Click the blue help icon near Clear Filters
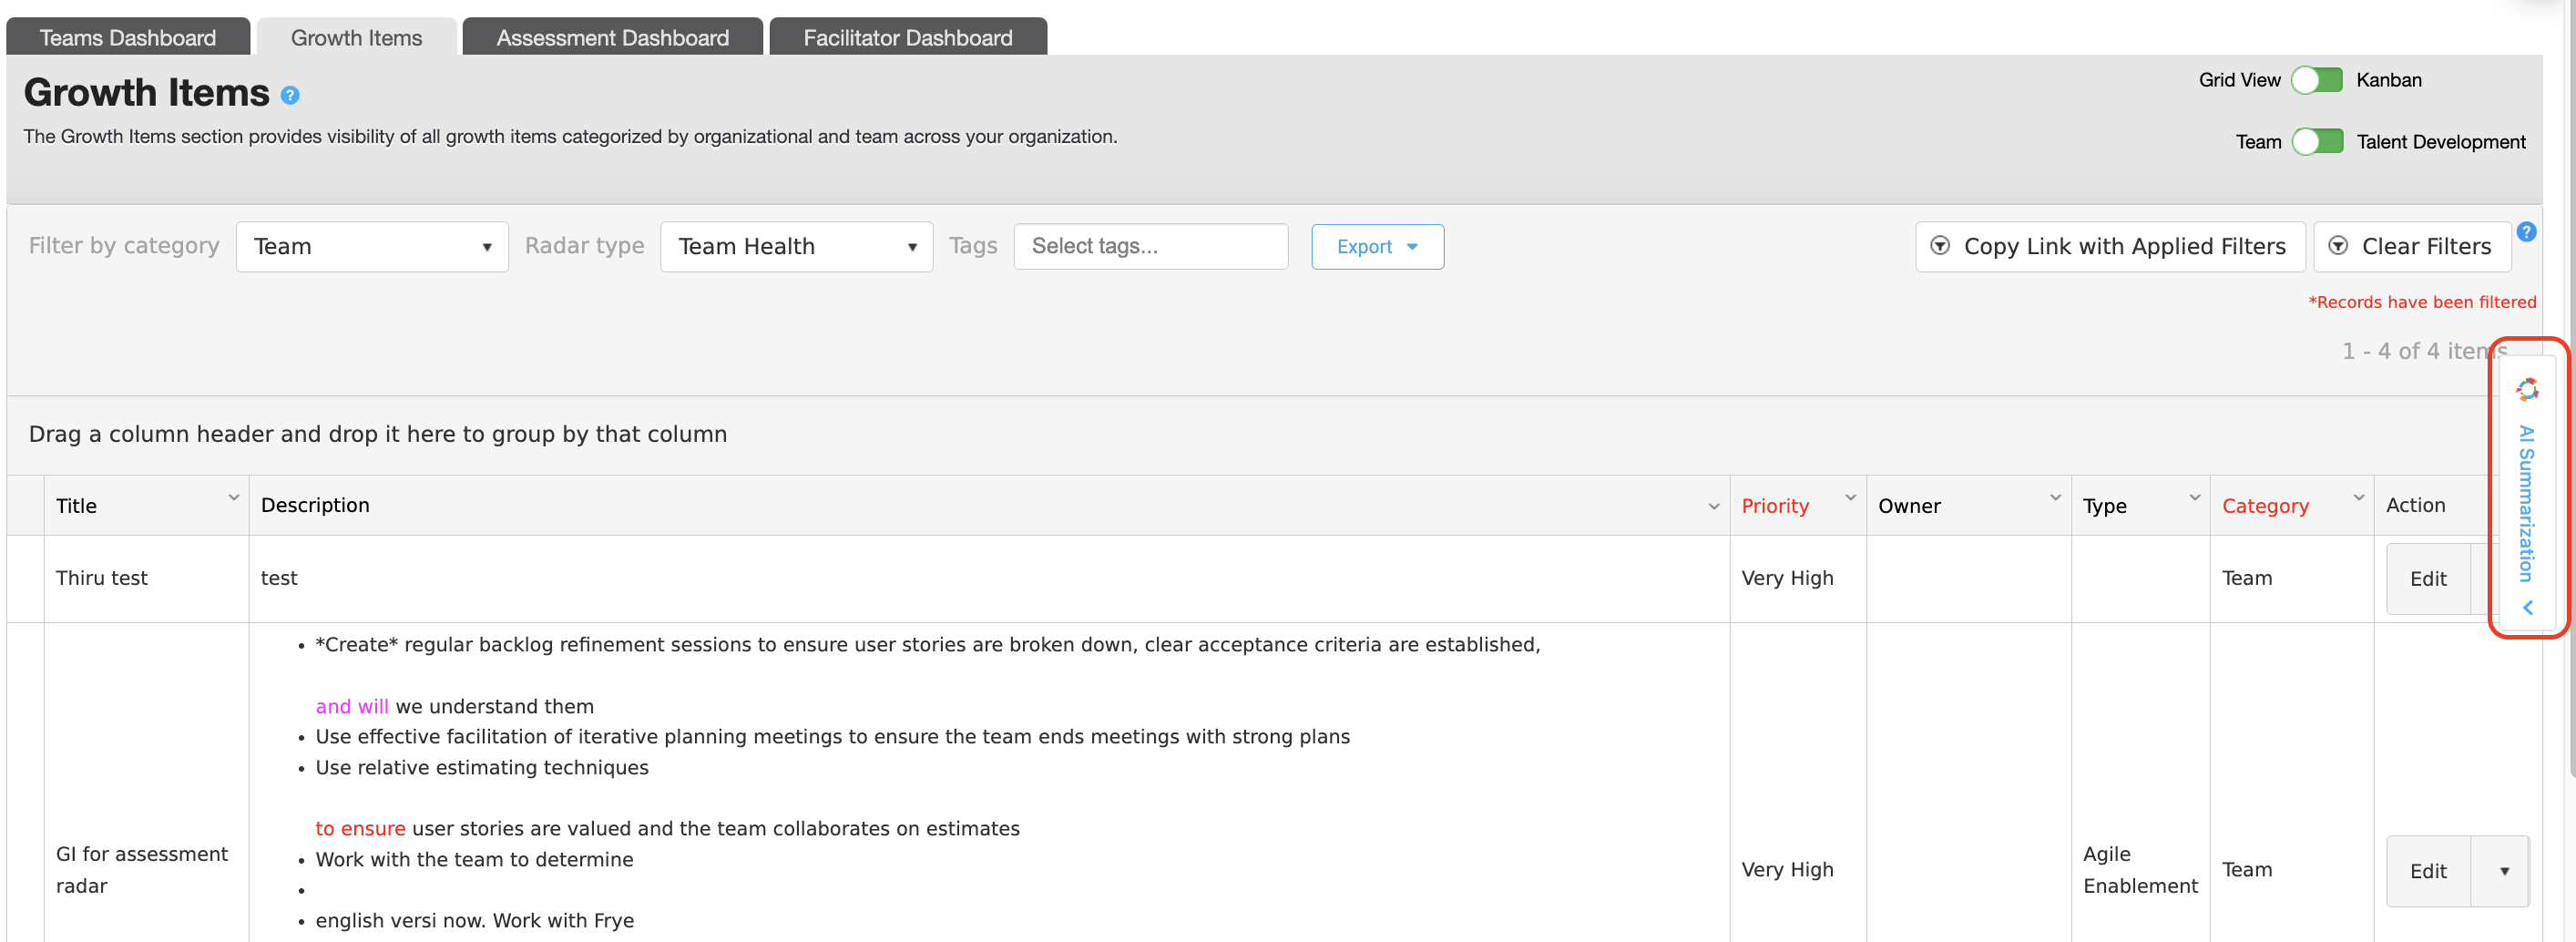Viewport: 2576px width, 942px height. 2526,232
